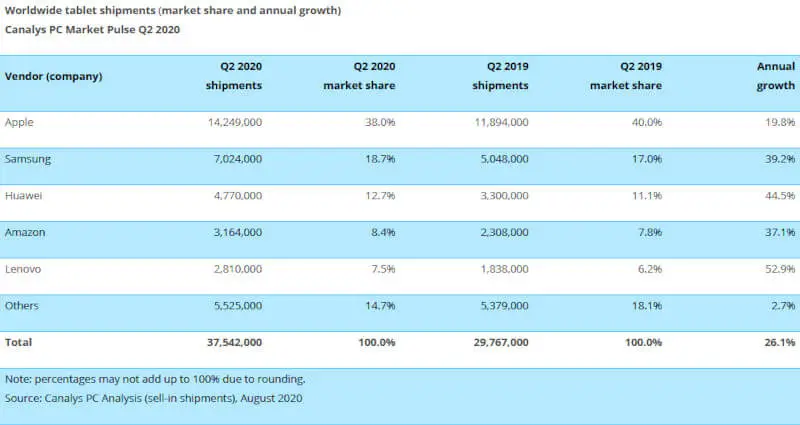Click Apple's 14,249,000 shipments cell
Screen dimensions: 800x425
pos(231,122)
